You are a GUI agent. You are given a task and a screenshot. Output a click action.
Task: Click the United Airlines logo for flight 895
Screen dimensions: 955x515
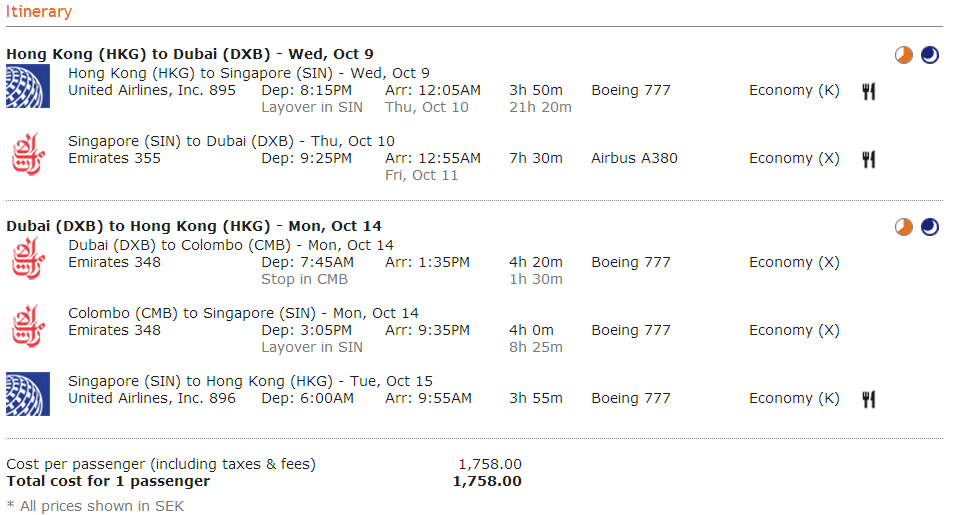pyautogui.click(x=27, y=87)
